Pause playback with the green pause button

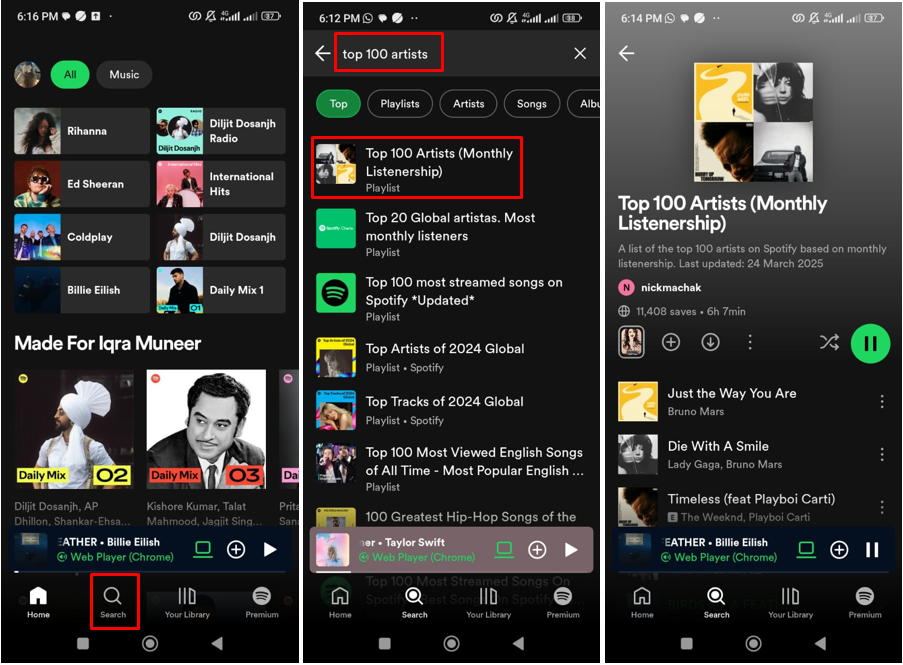869,342
